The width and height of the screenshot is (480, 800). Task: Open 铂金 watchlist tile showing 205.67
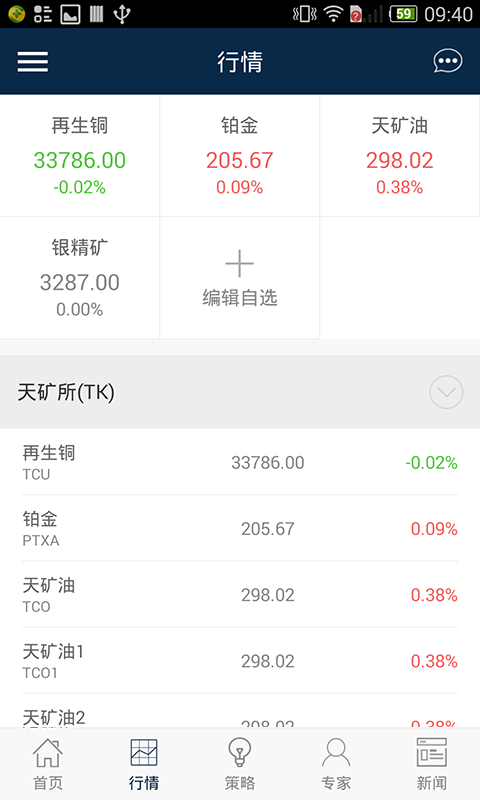coord(240,156)
